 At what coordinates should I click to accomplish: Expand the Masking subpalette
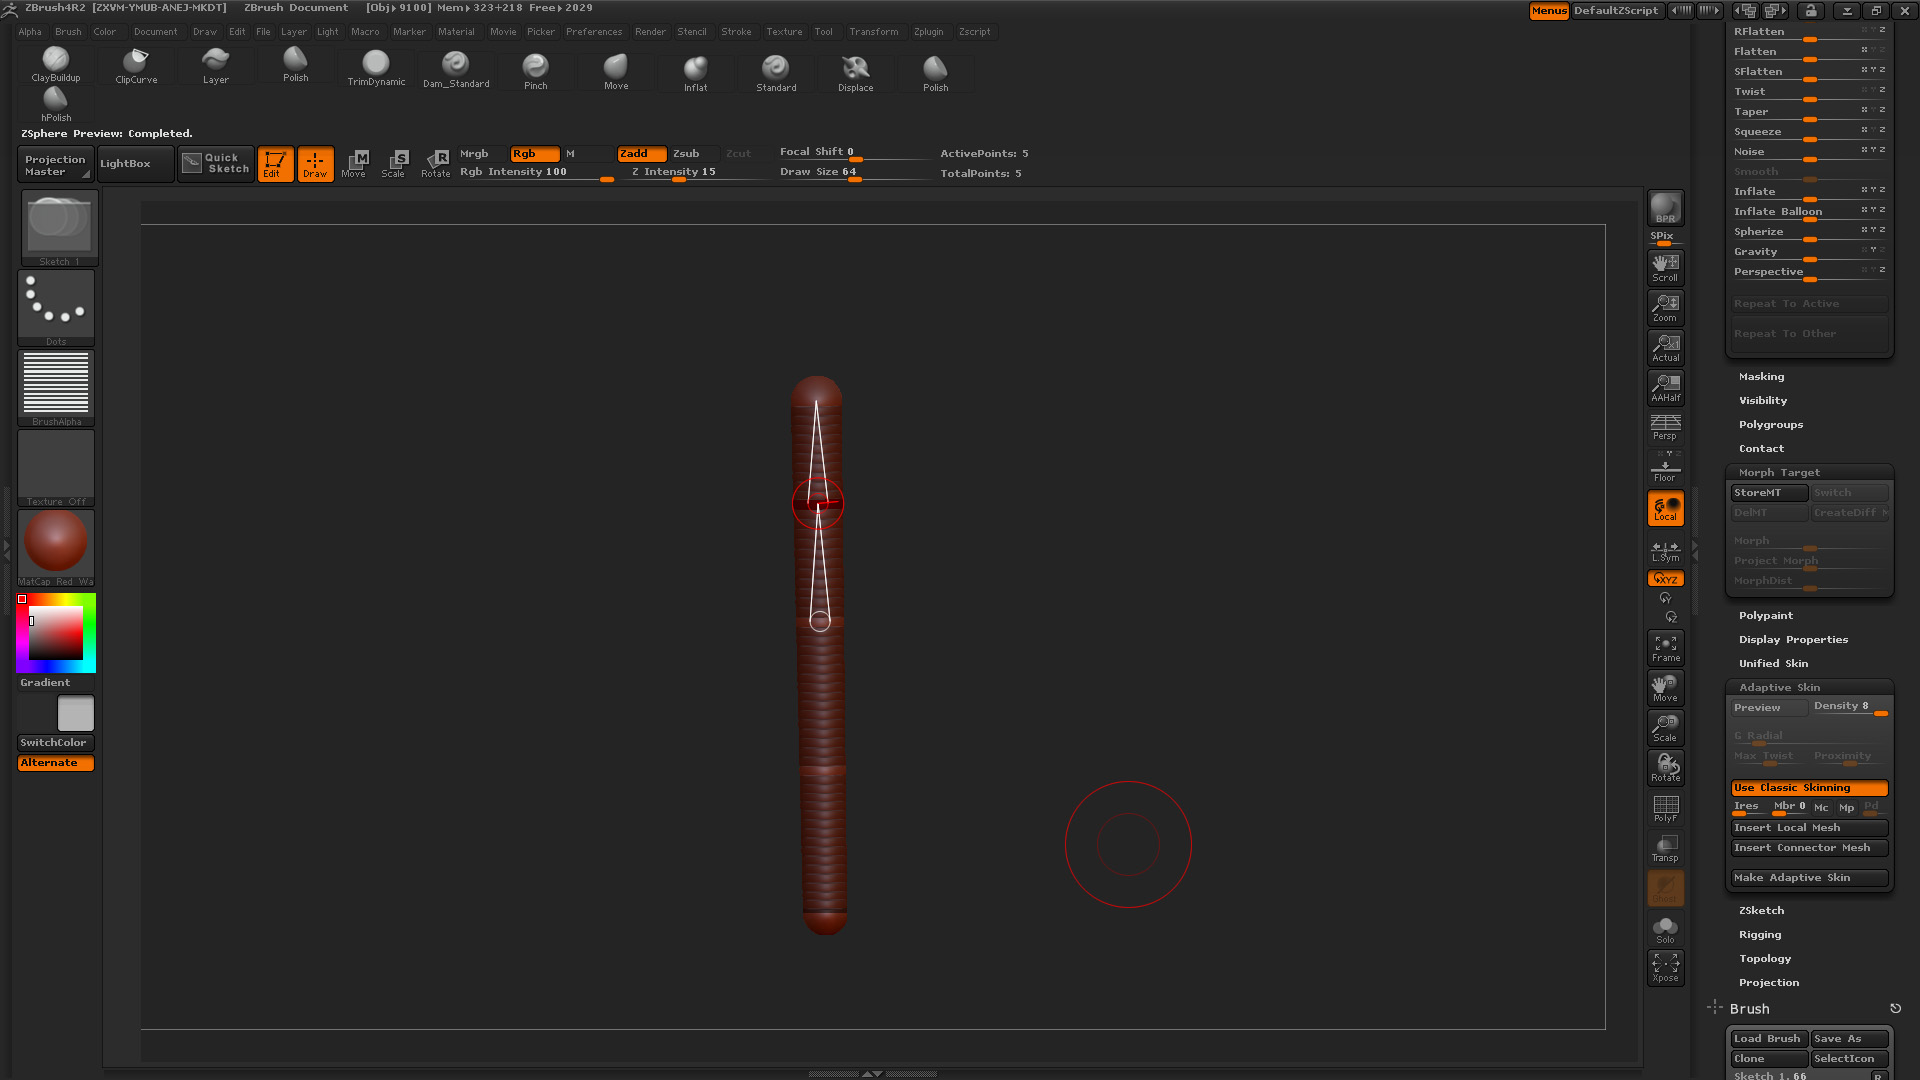(1761, 377)
